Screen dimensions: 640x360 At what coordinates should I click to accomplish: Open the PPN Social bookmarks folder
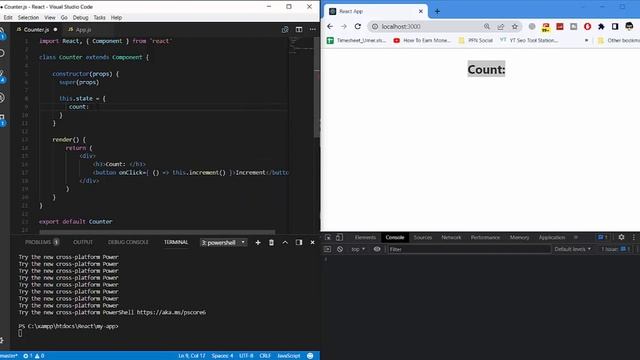(476, 40)
